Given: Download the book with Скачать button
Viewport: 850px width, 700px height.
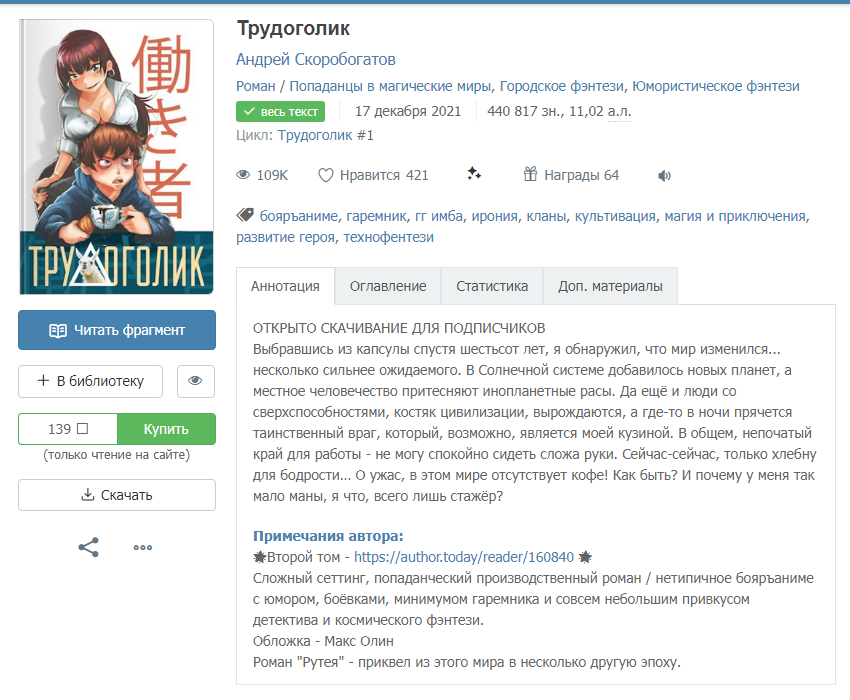Looking at the screenshot, I should click(116, 495).
